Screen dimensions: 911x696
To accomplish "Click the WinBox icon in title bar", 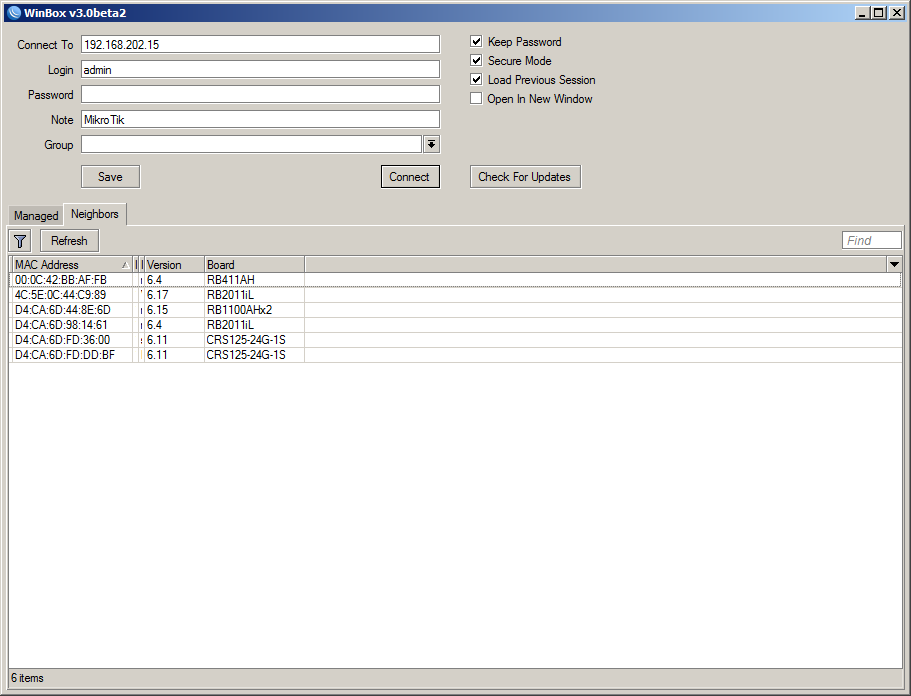I will click(13, 12).
